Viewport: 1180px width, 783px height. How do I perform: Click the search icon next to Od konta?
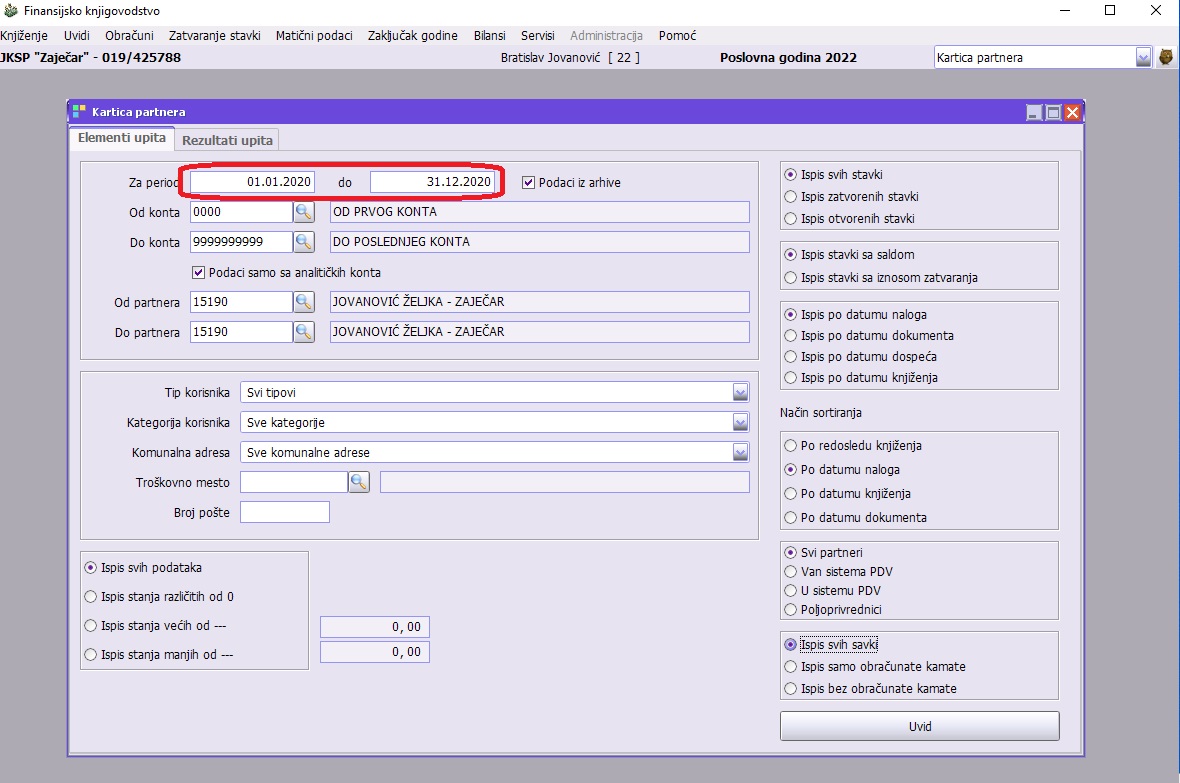click(304, 212)
